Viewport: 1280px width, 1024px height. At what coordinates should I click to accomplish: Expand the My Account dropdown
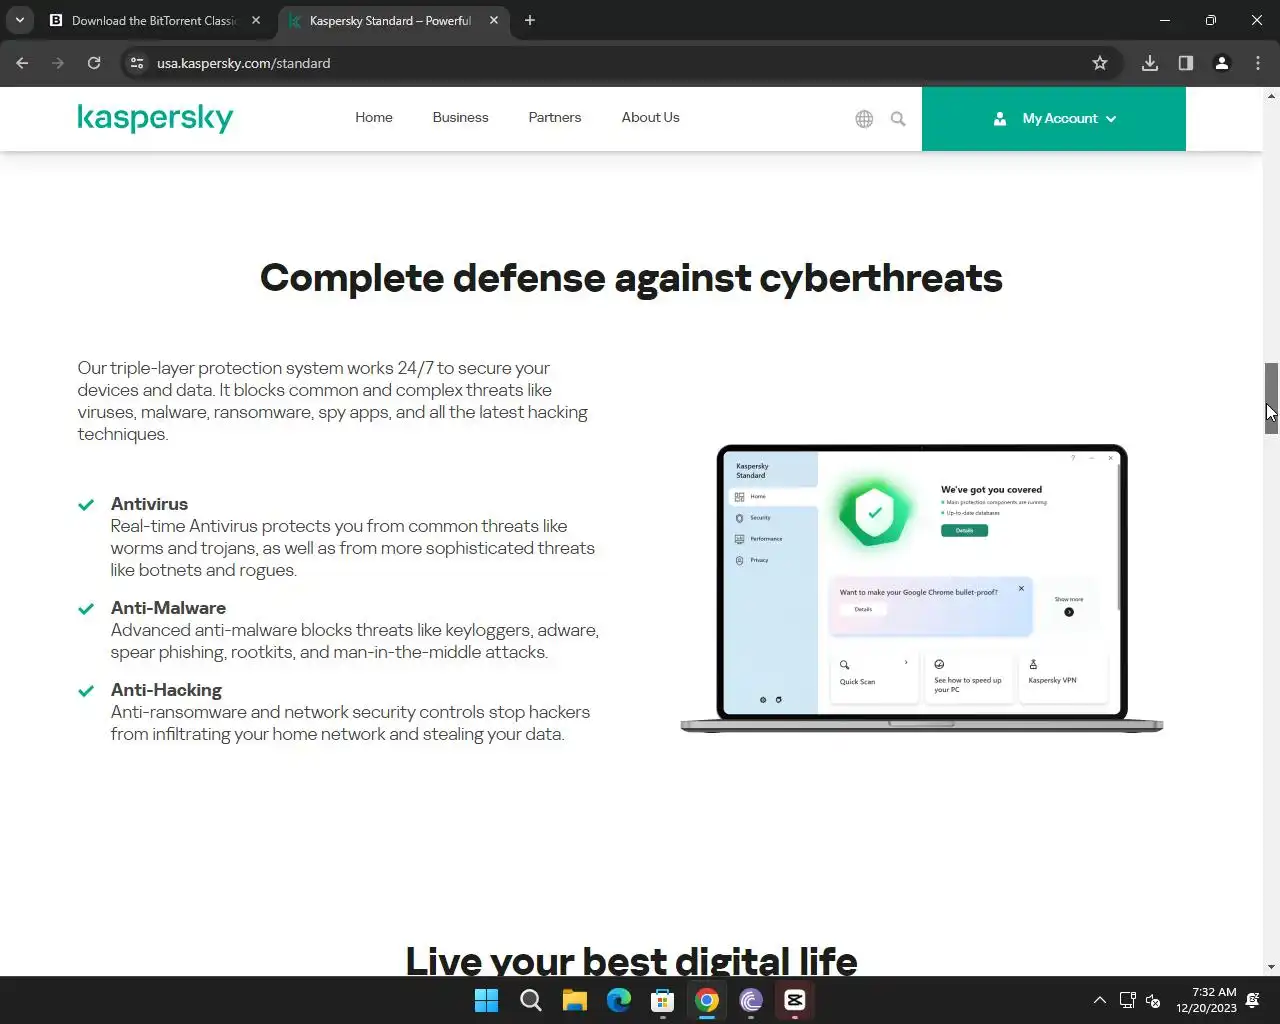click(x=1054, y=119)
